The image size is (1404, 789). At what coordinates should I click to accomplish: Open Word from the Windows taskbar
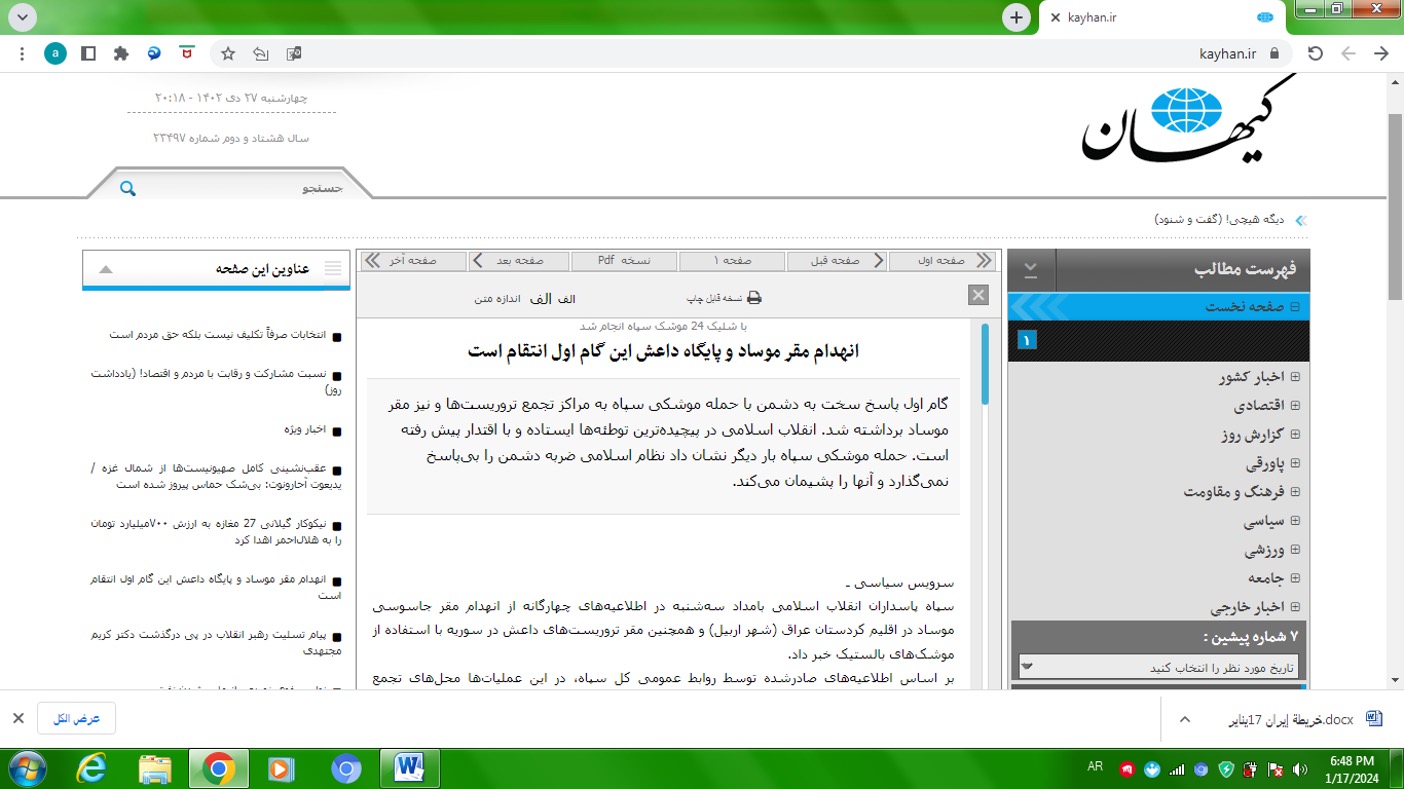click(x=409, y=768)
